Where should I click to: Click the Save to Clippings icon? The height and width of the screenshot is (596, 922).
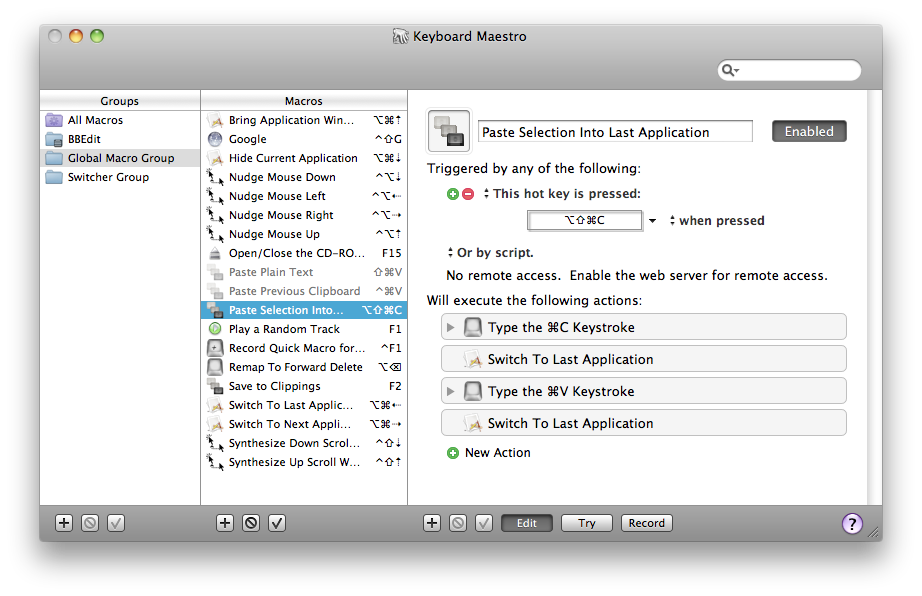(x=215, y=386)
